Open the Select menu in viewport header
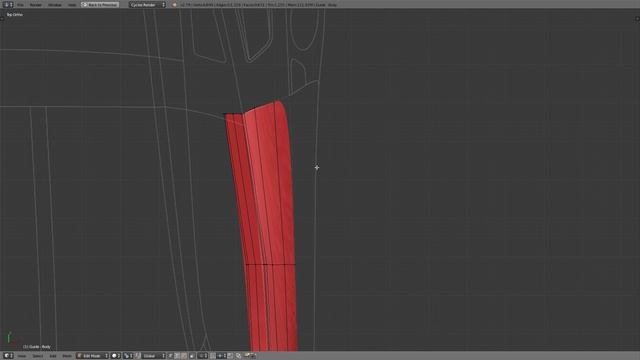This screenshot has width=640, height=360. [x=38, y=356]
